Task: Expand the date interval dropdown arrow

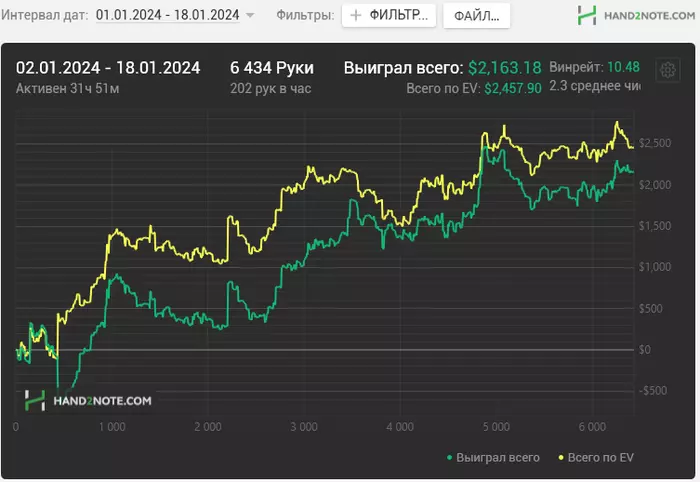Action: (x=250, y=16)
